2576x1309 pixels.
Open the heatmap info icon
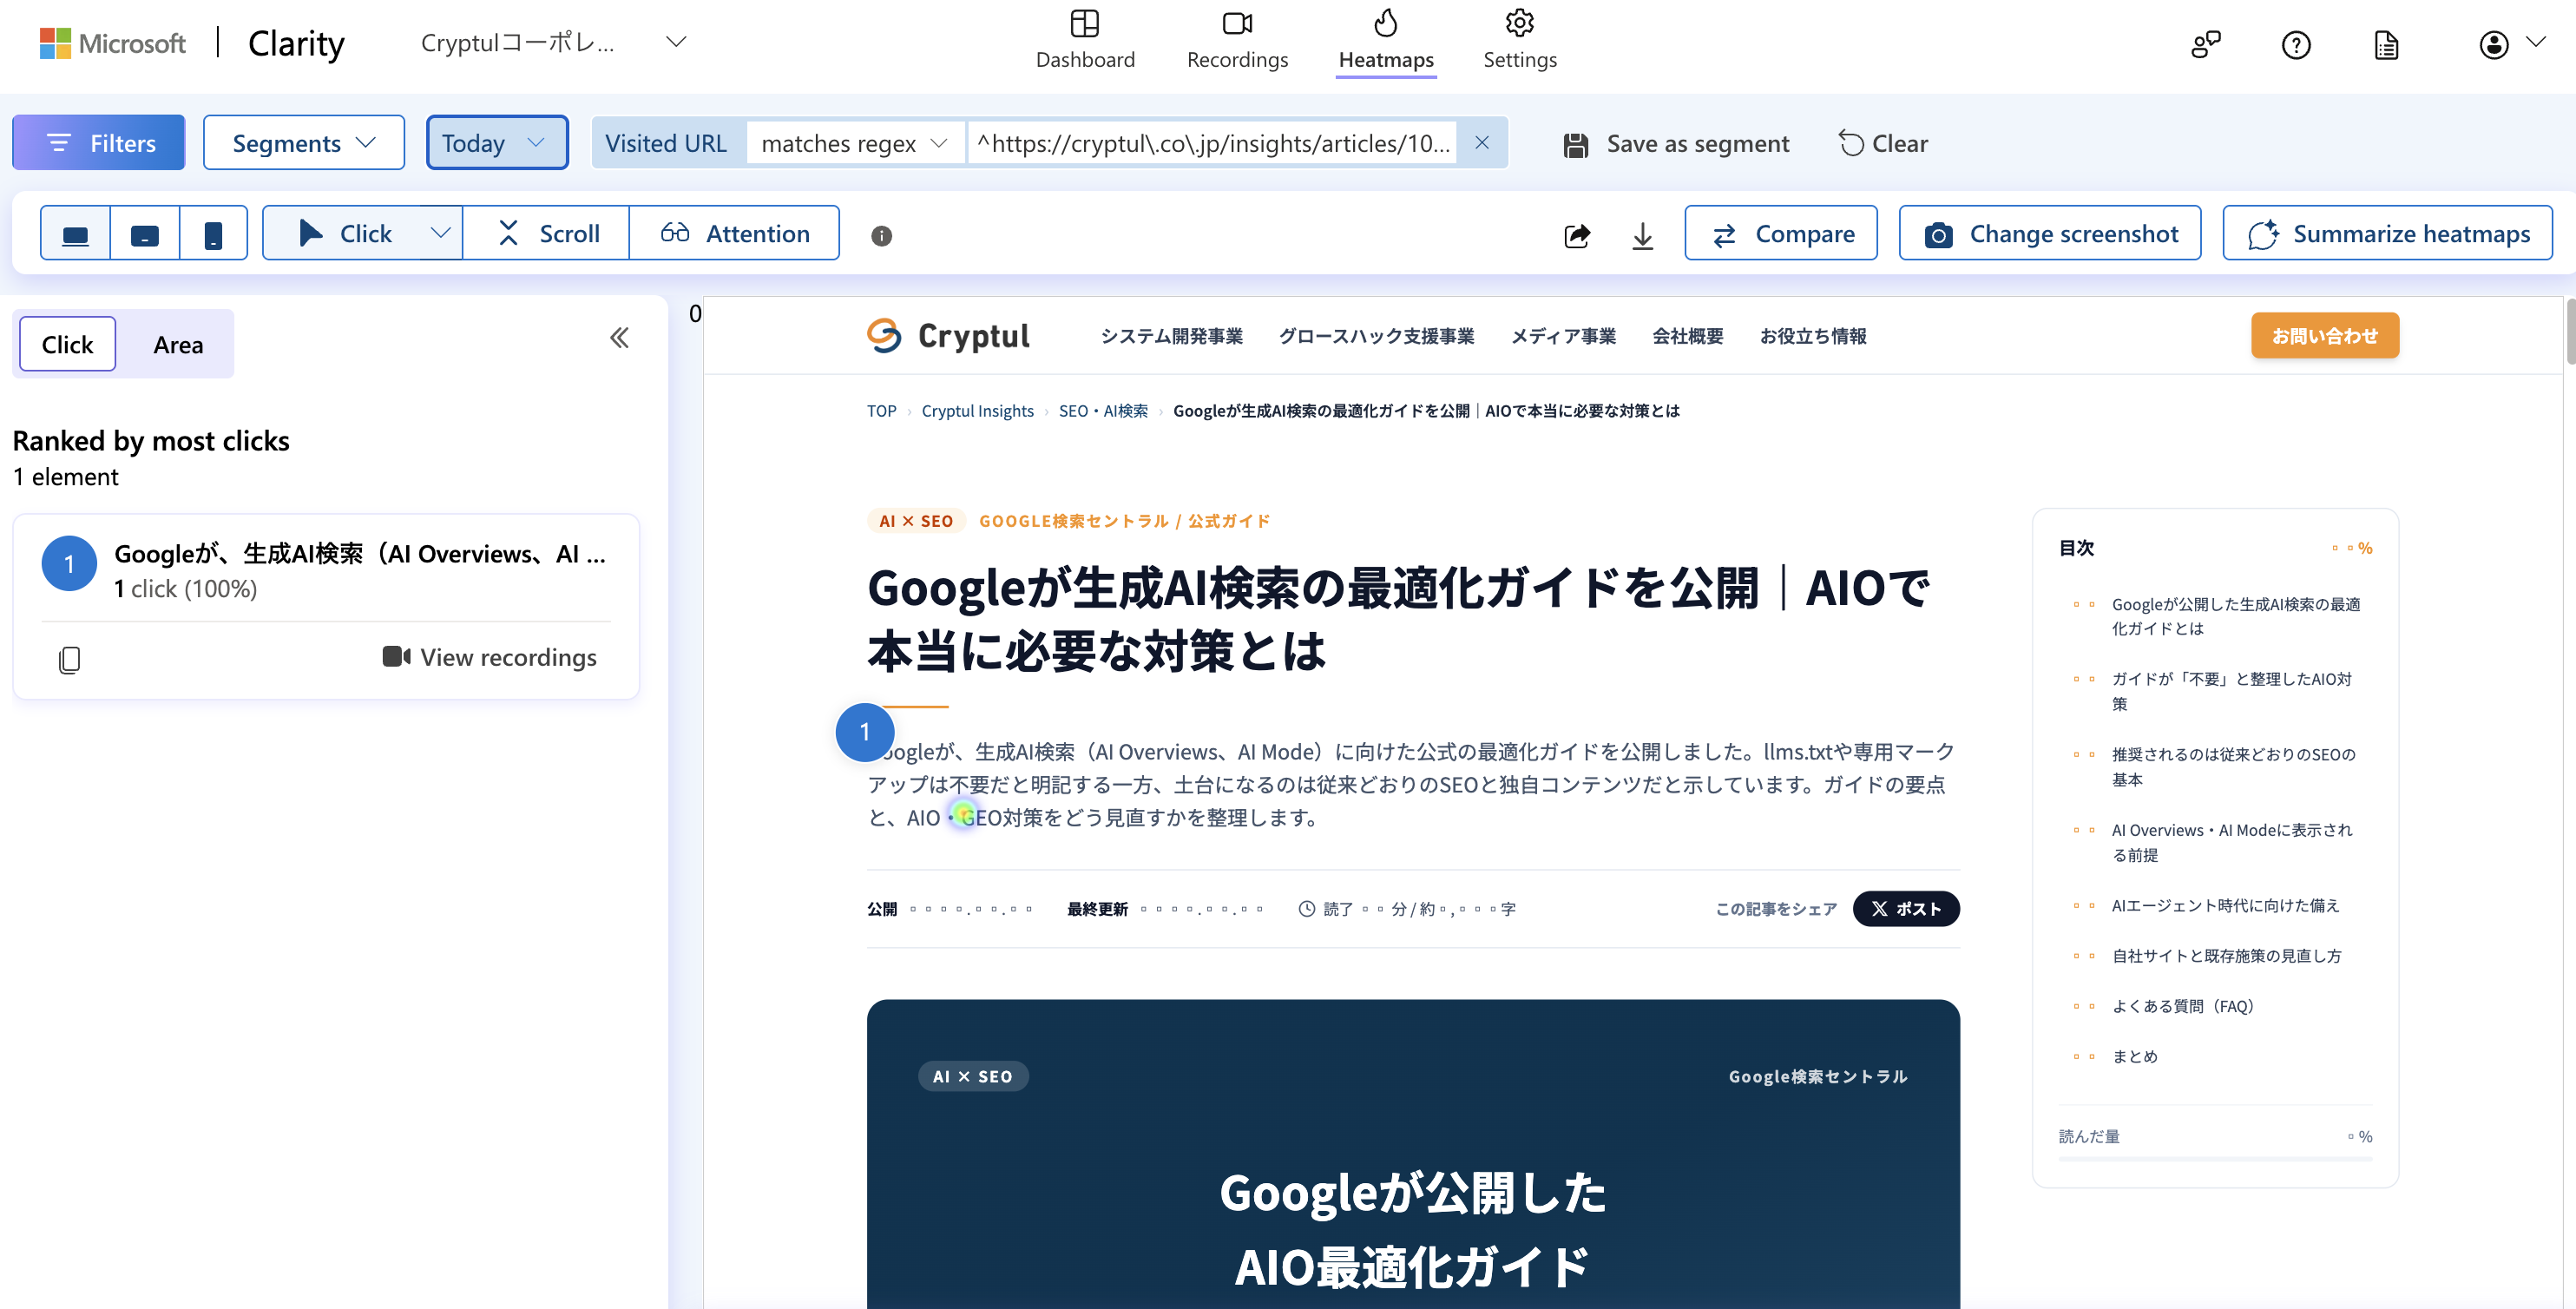(x=881, y=236)
